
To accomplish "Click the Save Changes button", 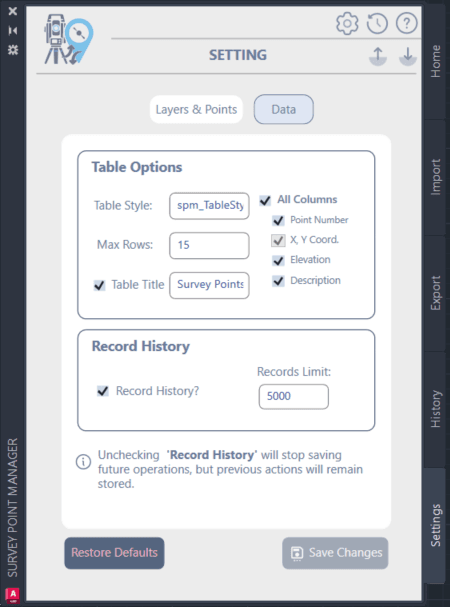I will pos(335,553).
